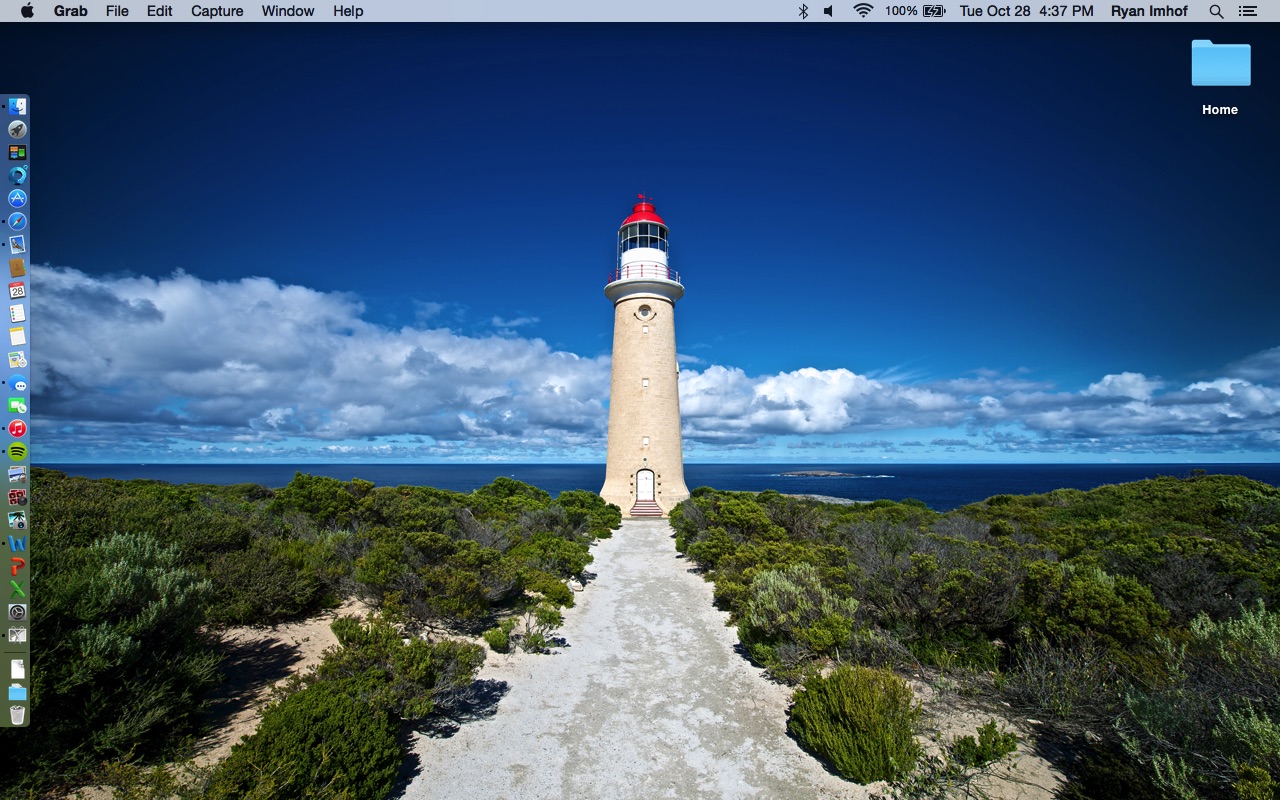Open the File menu
The width and height of the screenshot is (1280, 800).
117,11
